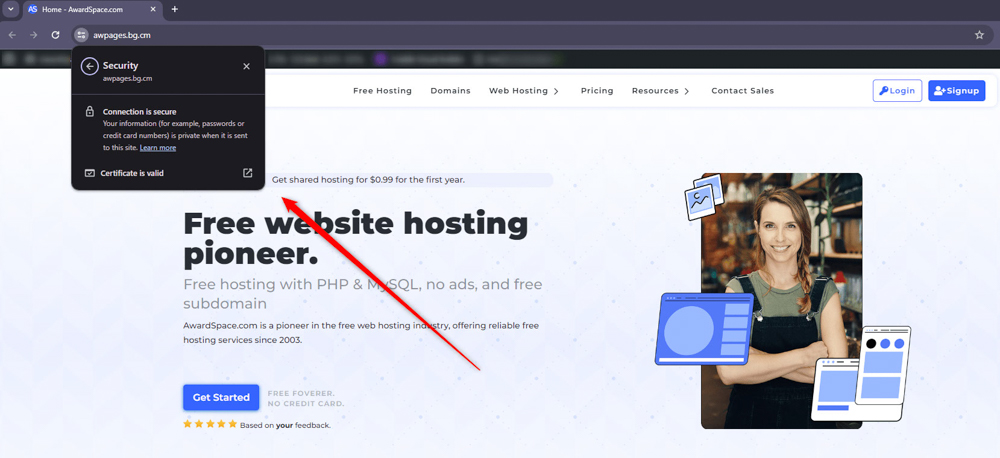Open the Learn more link
Screen dimensions: 1000x458
(158, 148)
